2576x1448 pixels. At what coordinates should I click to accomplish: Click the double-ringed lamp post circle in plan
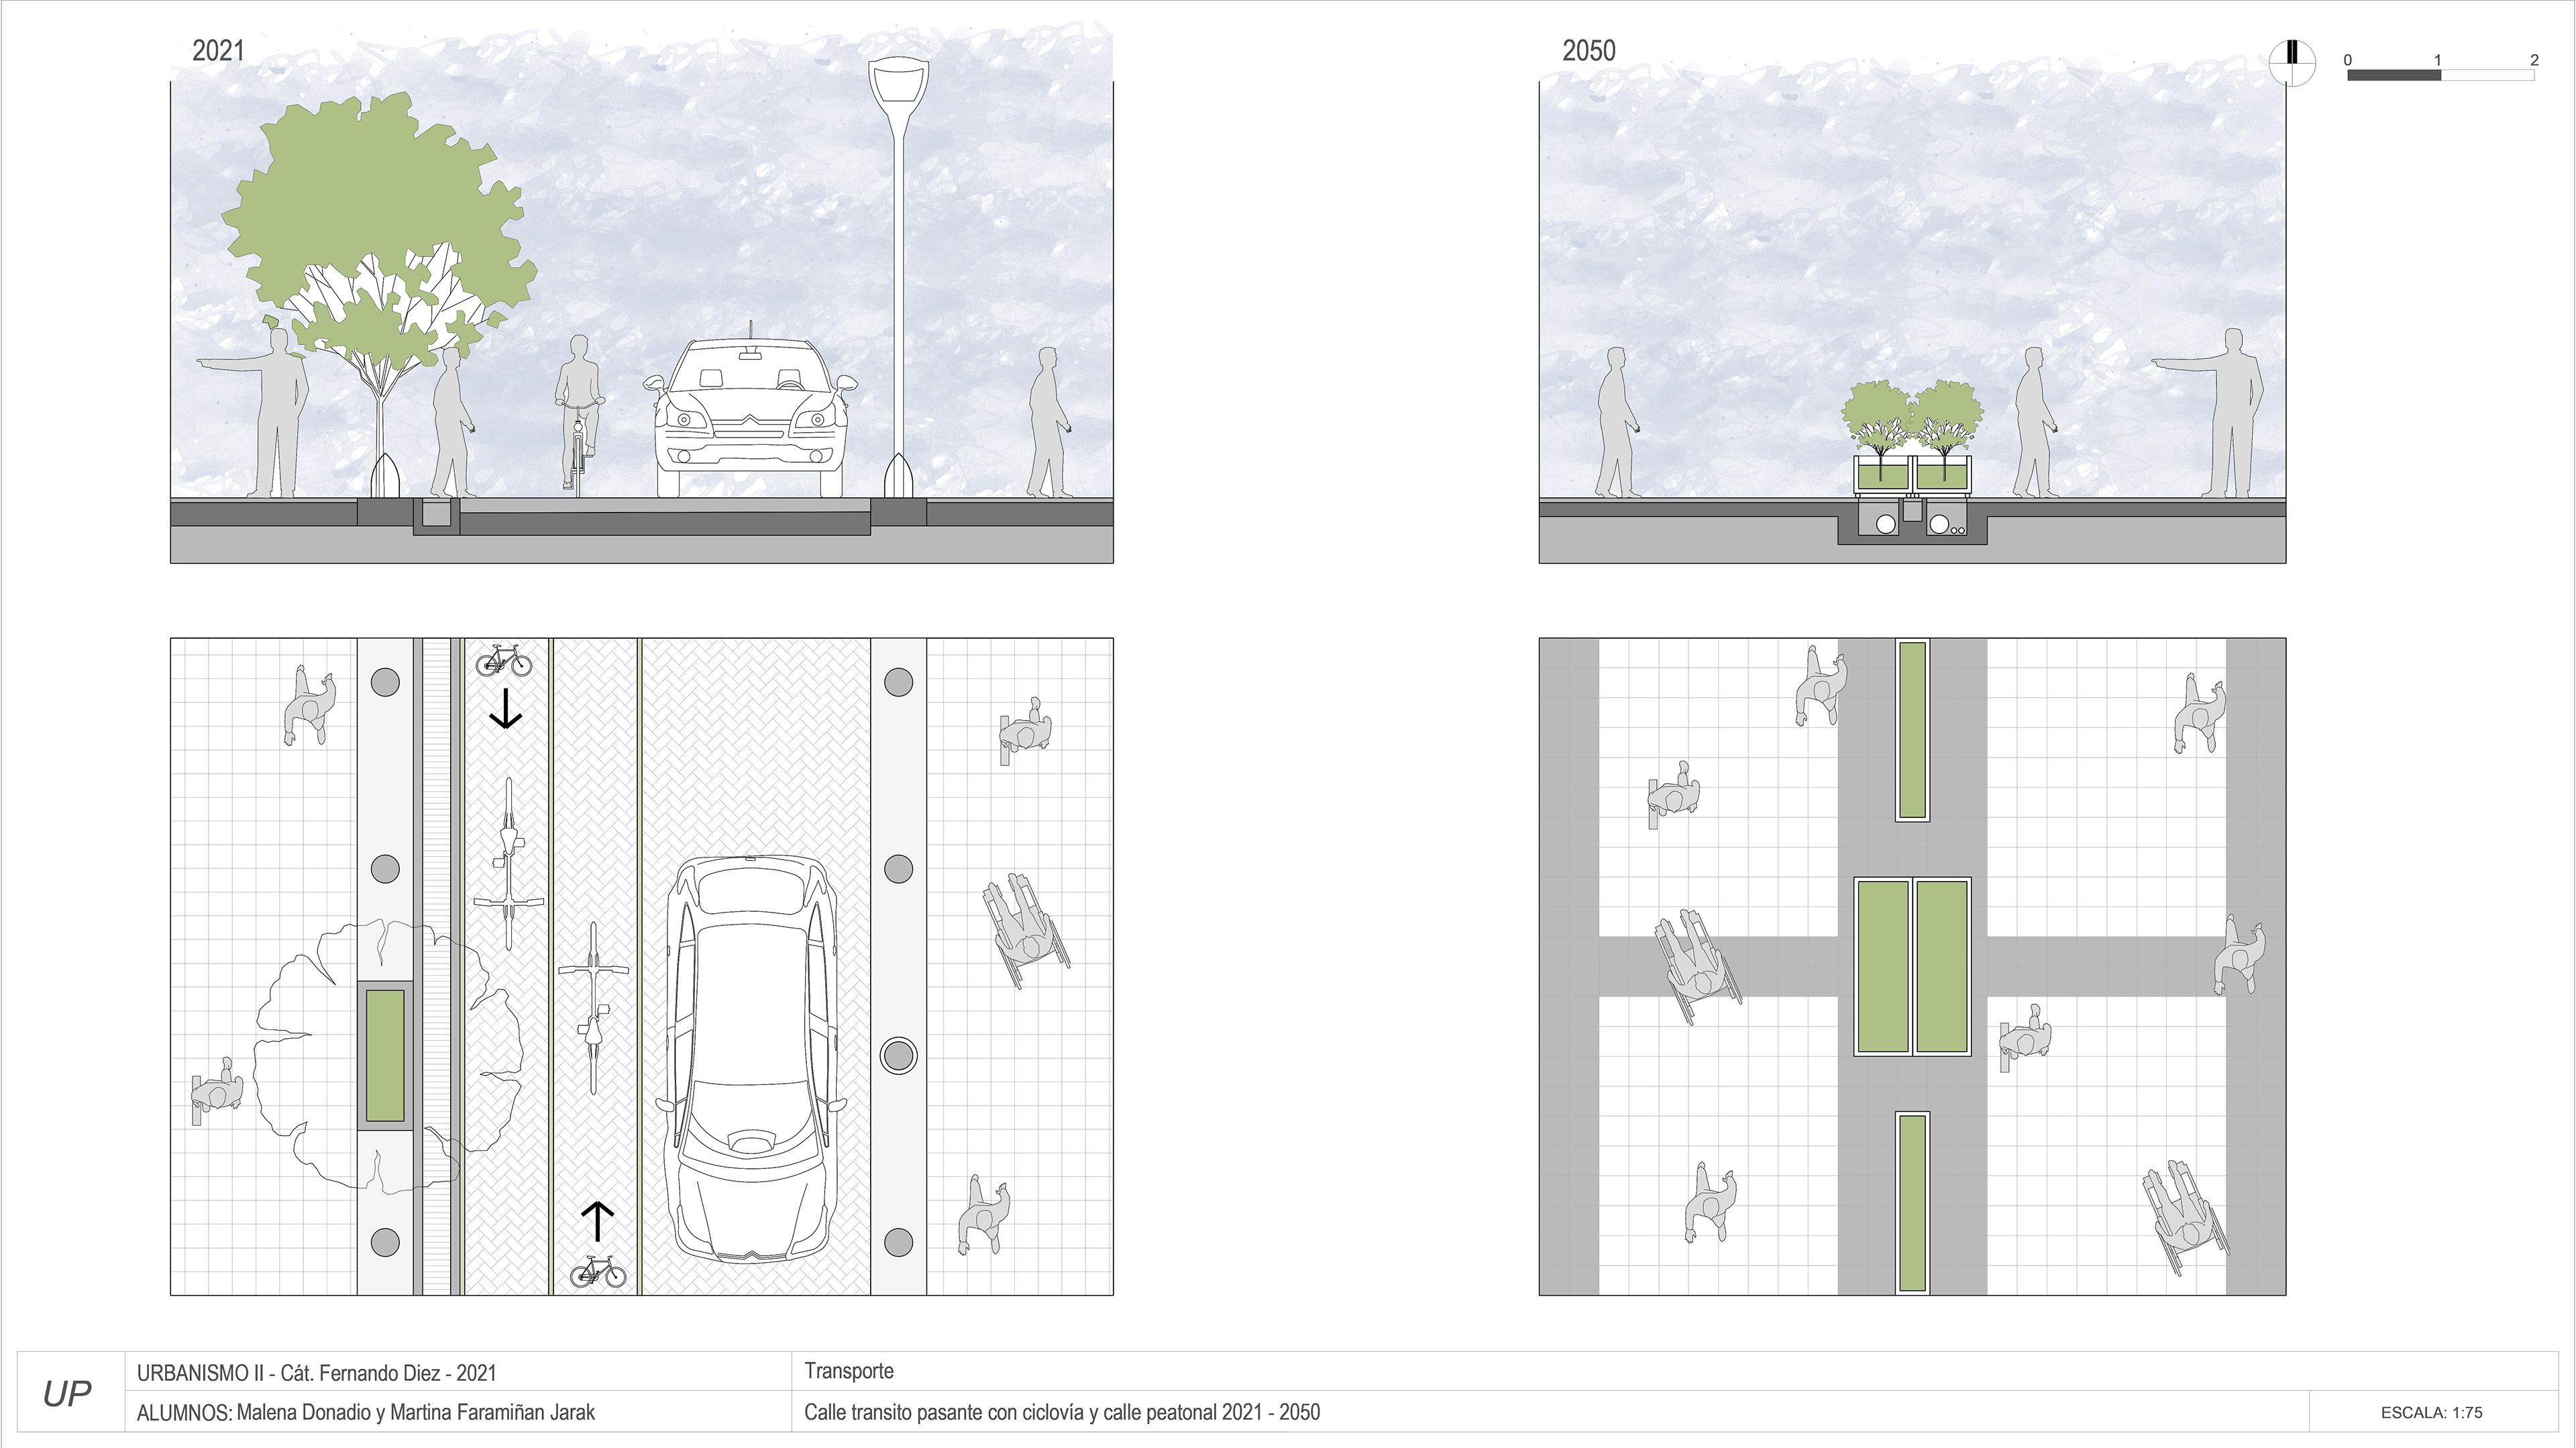(898, 1055)
